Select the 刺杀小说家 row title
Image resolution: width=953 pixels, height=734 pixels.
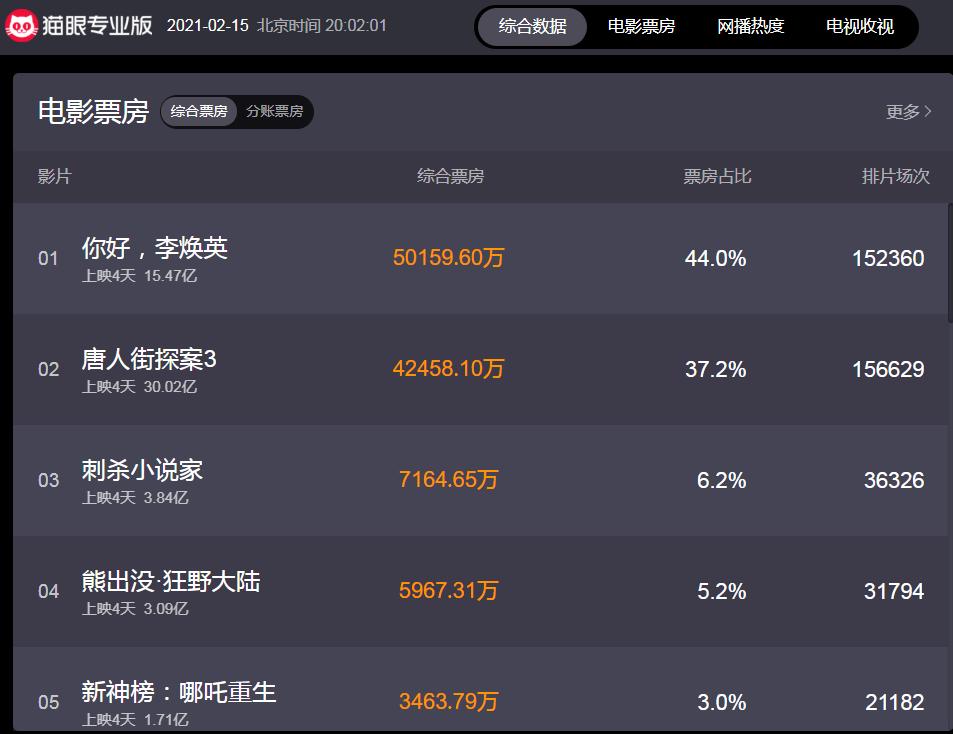pos(142,470)
